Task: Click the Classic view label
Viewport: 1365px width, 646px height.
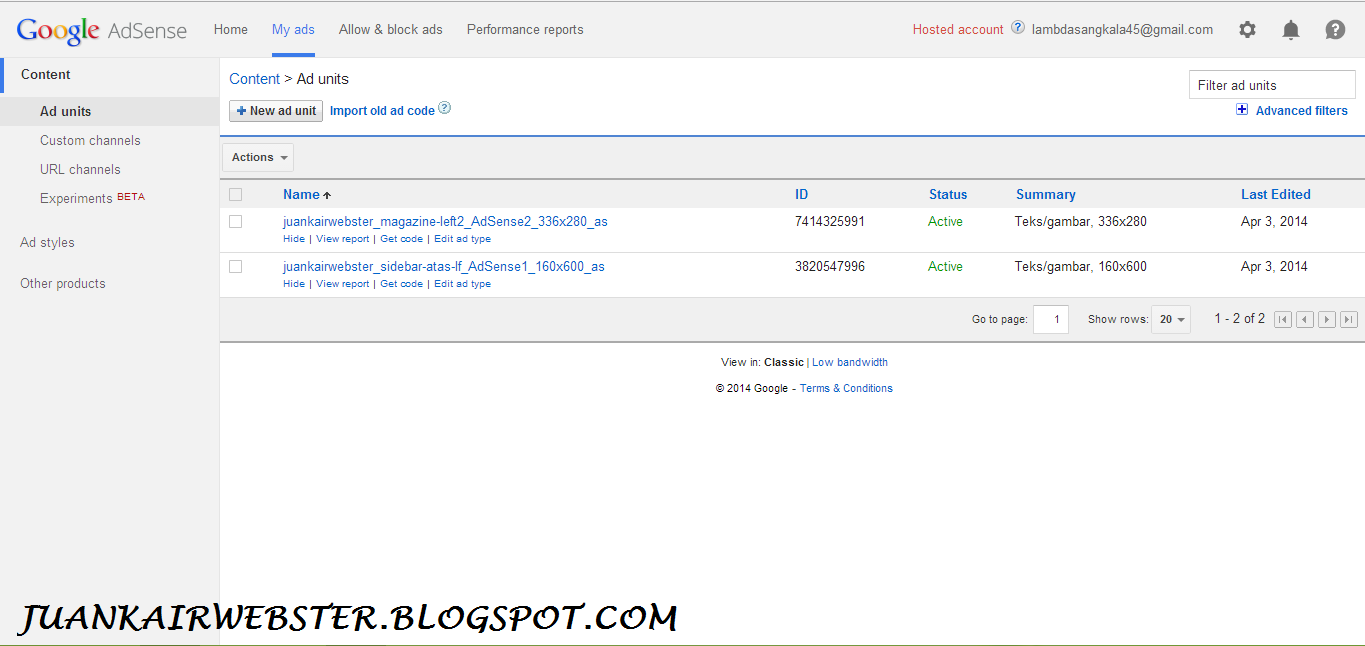Action: (784, 362)
